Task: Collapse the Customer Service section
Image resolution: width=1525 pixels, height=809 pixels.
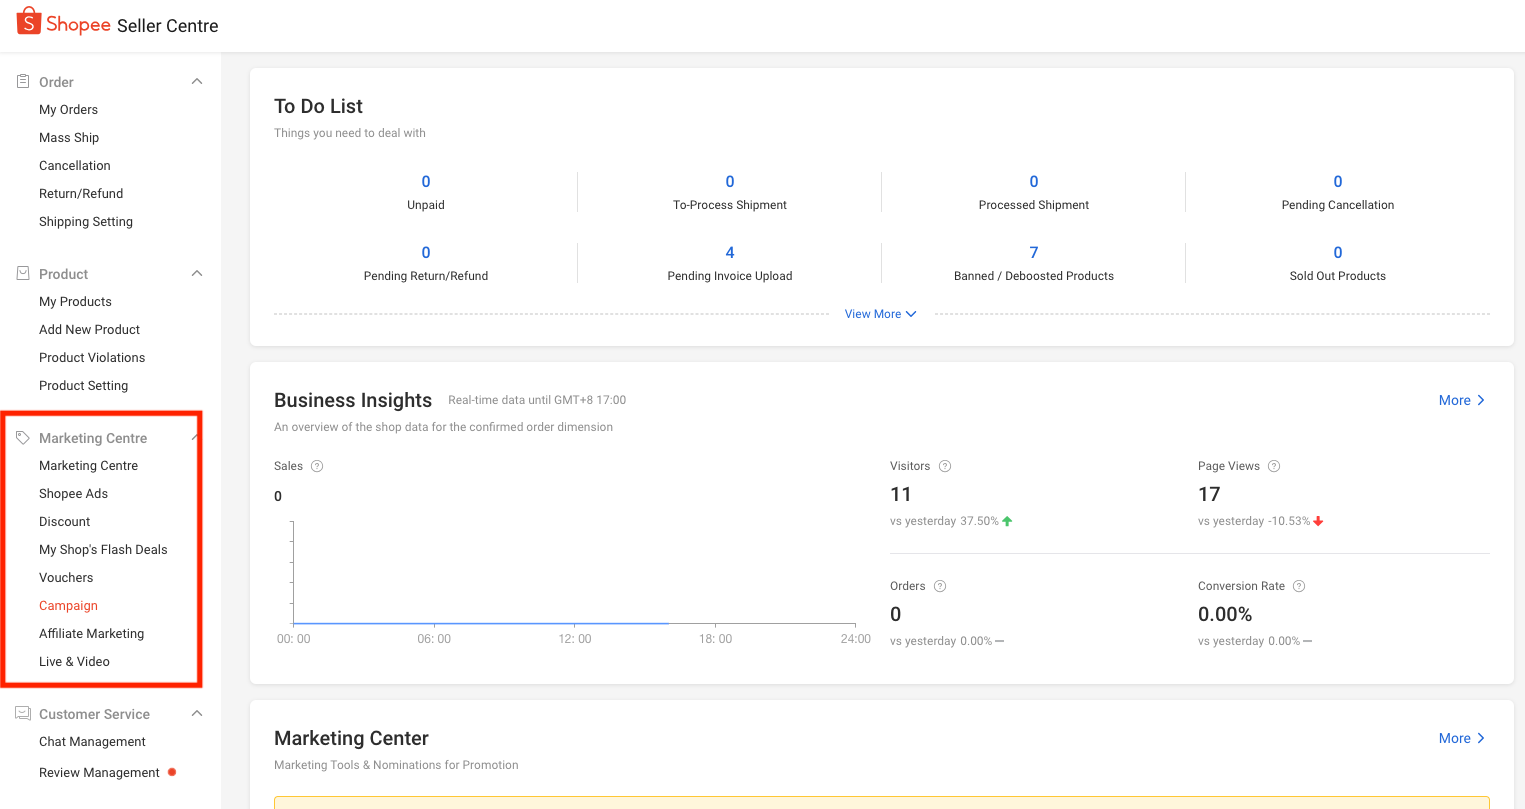Action: tap(197, 713)
